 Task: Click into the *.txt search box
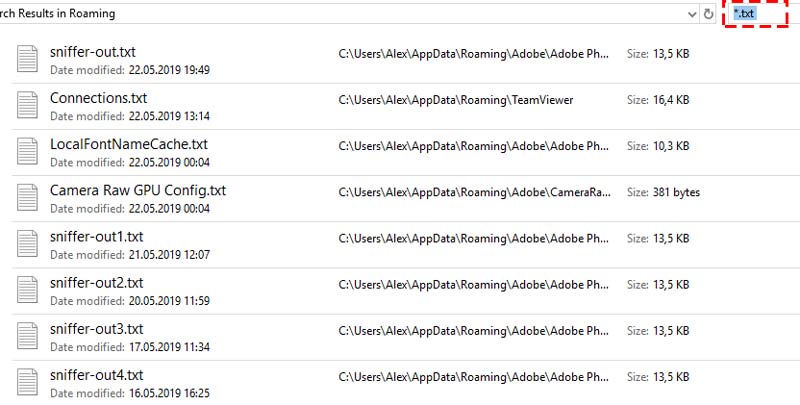click(756, 13)
